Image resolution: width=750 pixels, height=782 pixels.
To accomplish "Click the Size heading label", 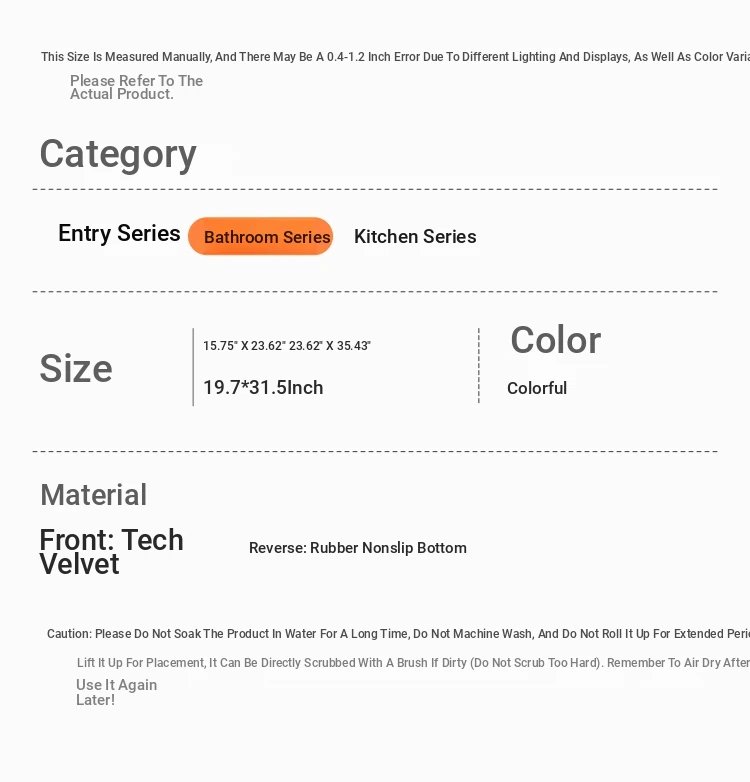I will [76, 369].
